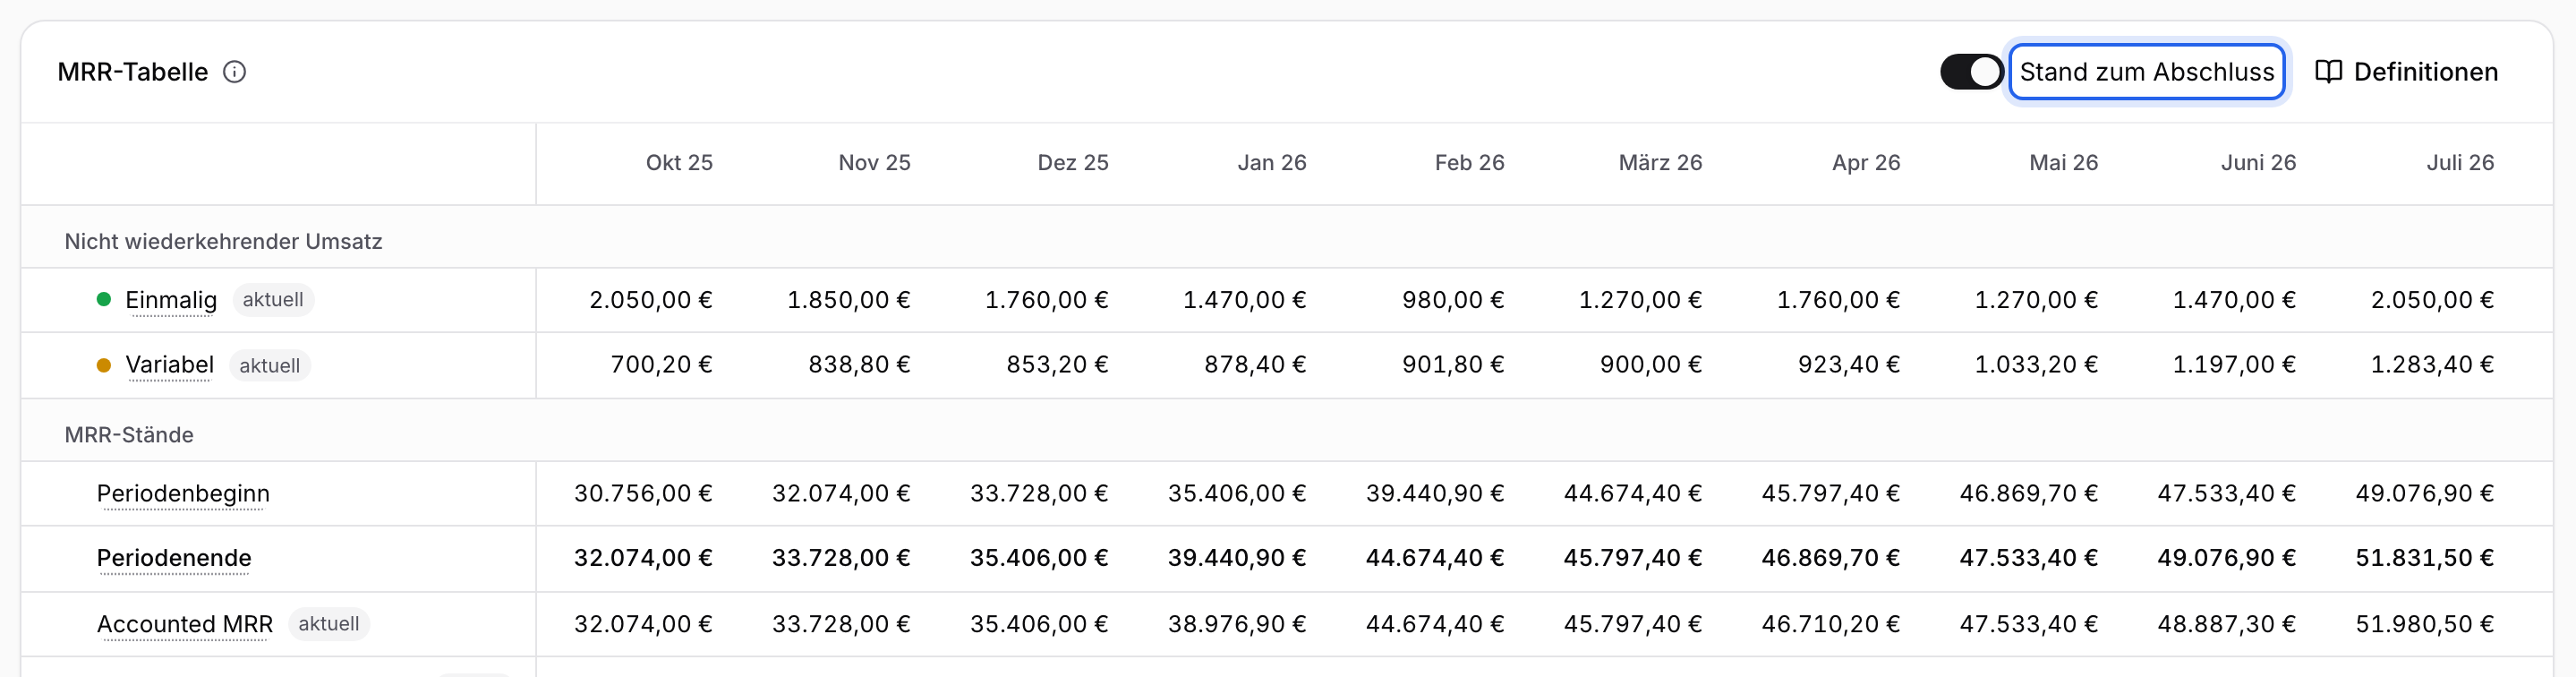2576x677 pixels.
Task: Click the Nicht wiederkehrender Umsatz section heading
Action: 223,242
